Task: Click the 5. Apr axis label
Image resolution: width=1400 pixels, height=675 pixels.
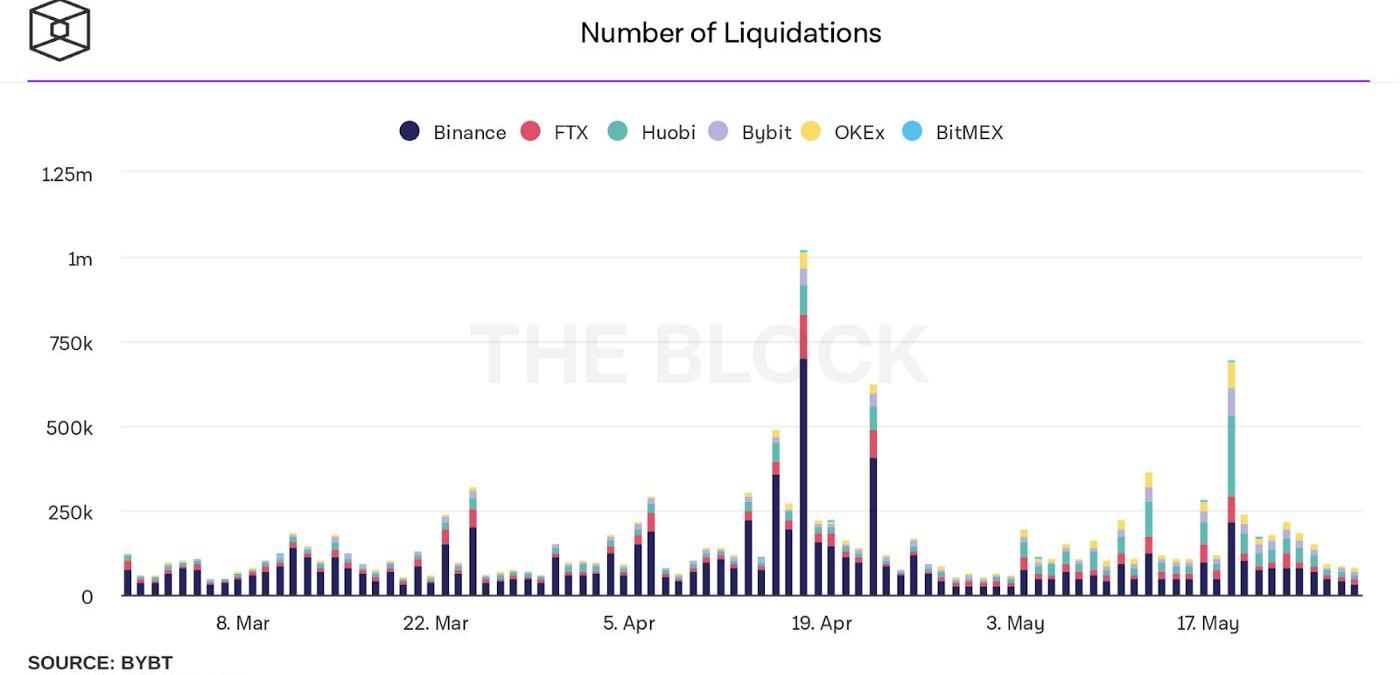Action: pyautogui.click(x=629, y=623)
